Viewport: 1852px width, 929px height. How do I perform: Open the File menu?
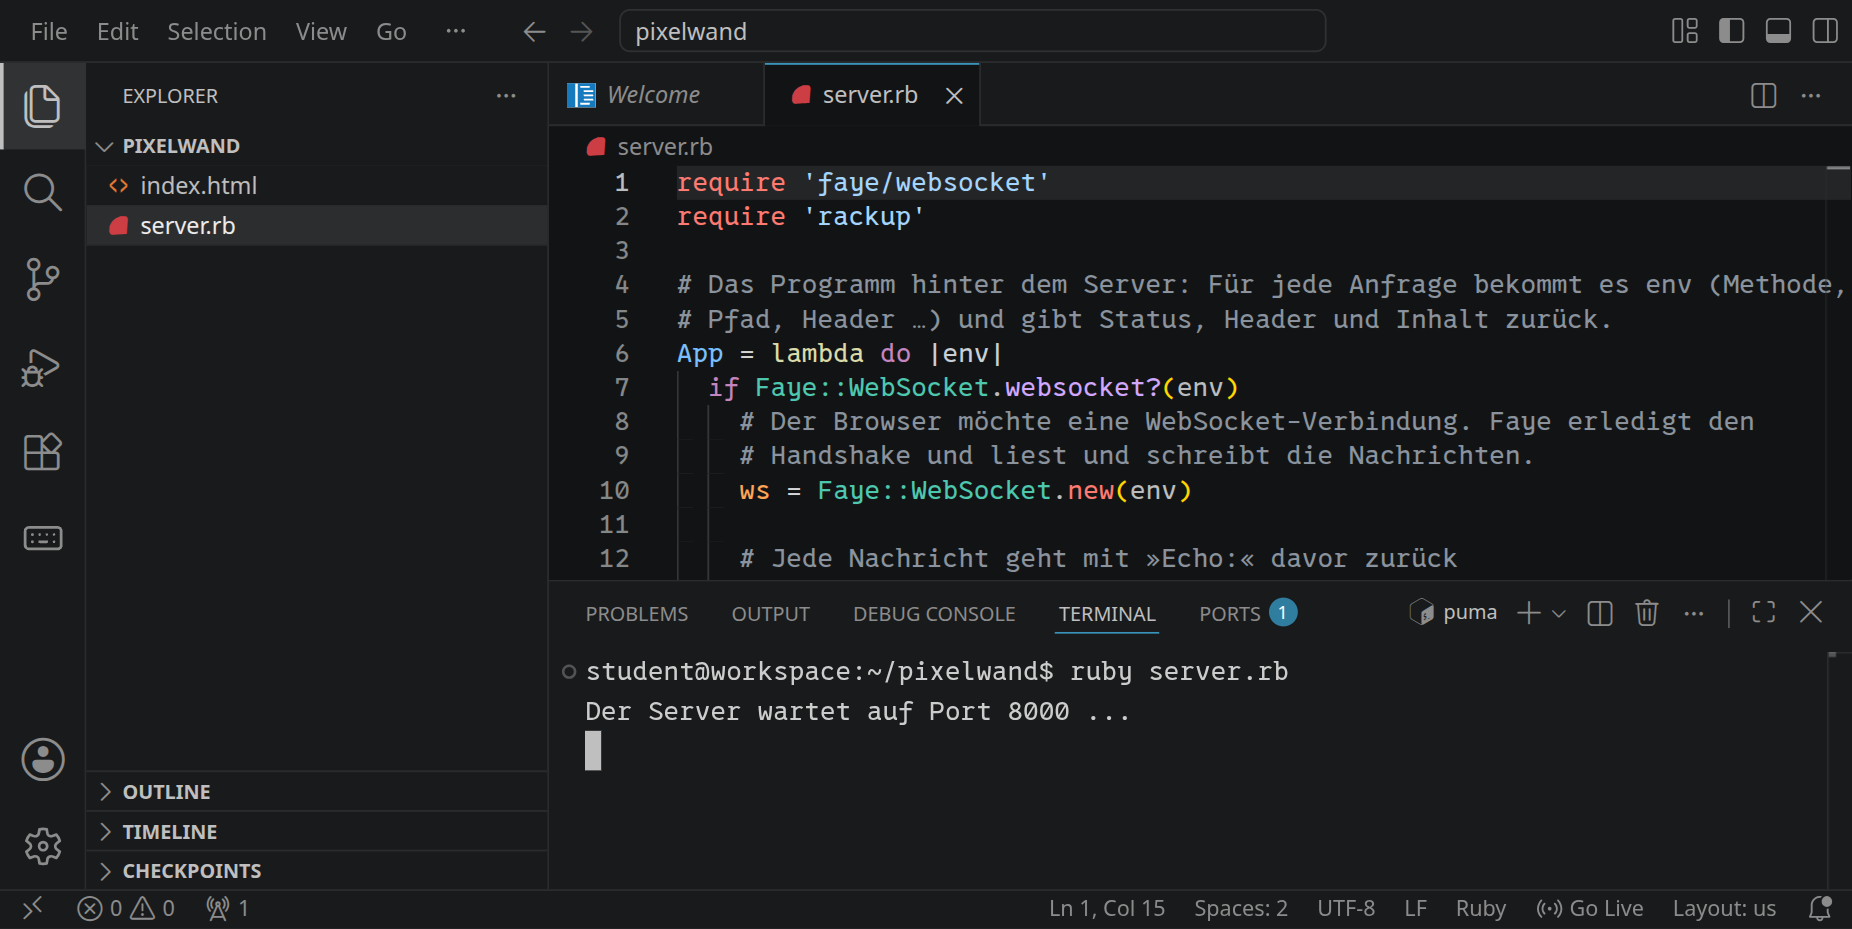point(49,32)
